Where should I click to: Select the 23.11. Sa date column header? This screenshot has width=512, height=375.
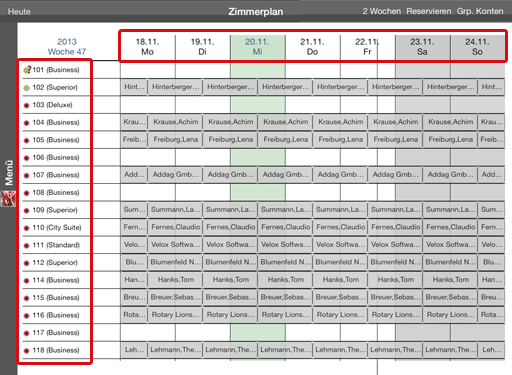coord(422,47)
